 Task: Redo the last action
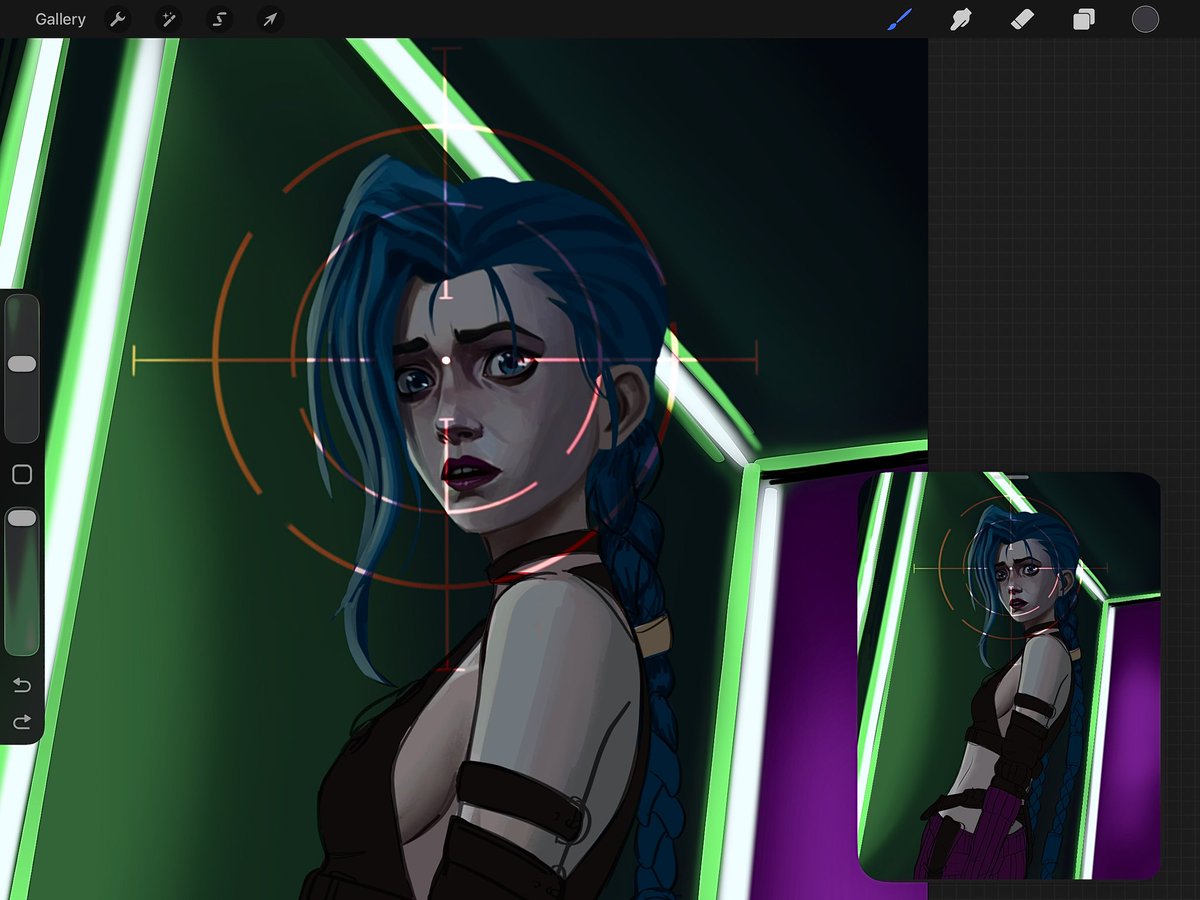point(22,722)
